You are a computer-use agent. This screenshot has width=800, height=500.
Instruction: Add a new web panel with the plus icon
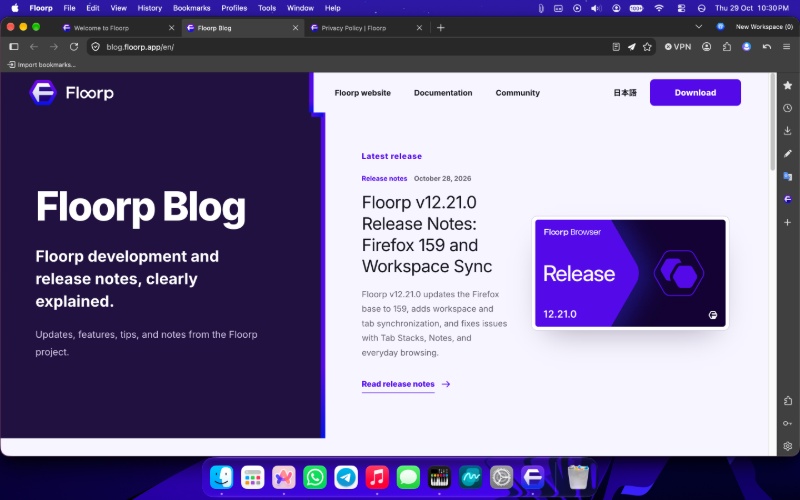(x=788, y=222)
